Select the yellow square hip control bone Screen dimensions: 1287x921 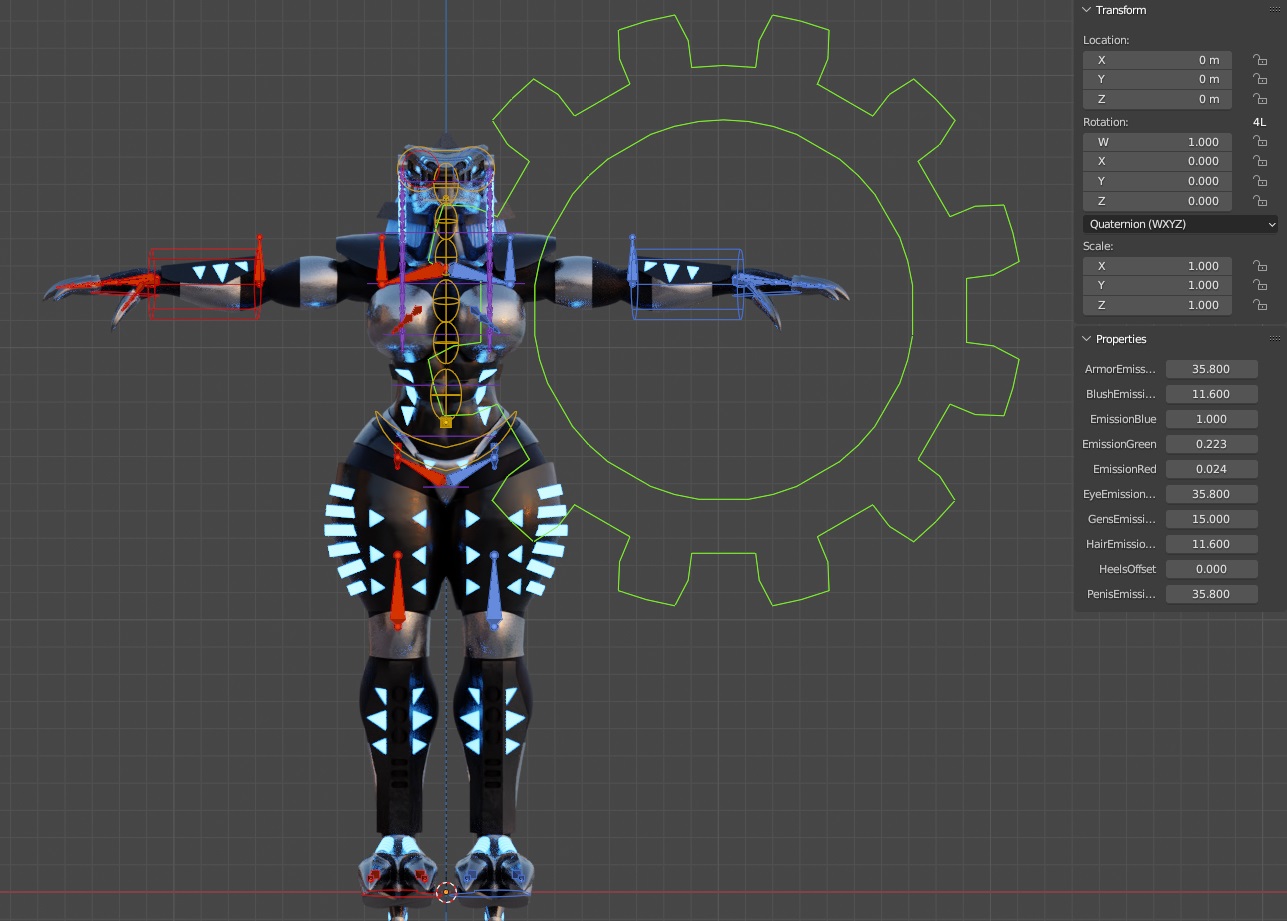tap(446, 422)
